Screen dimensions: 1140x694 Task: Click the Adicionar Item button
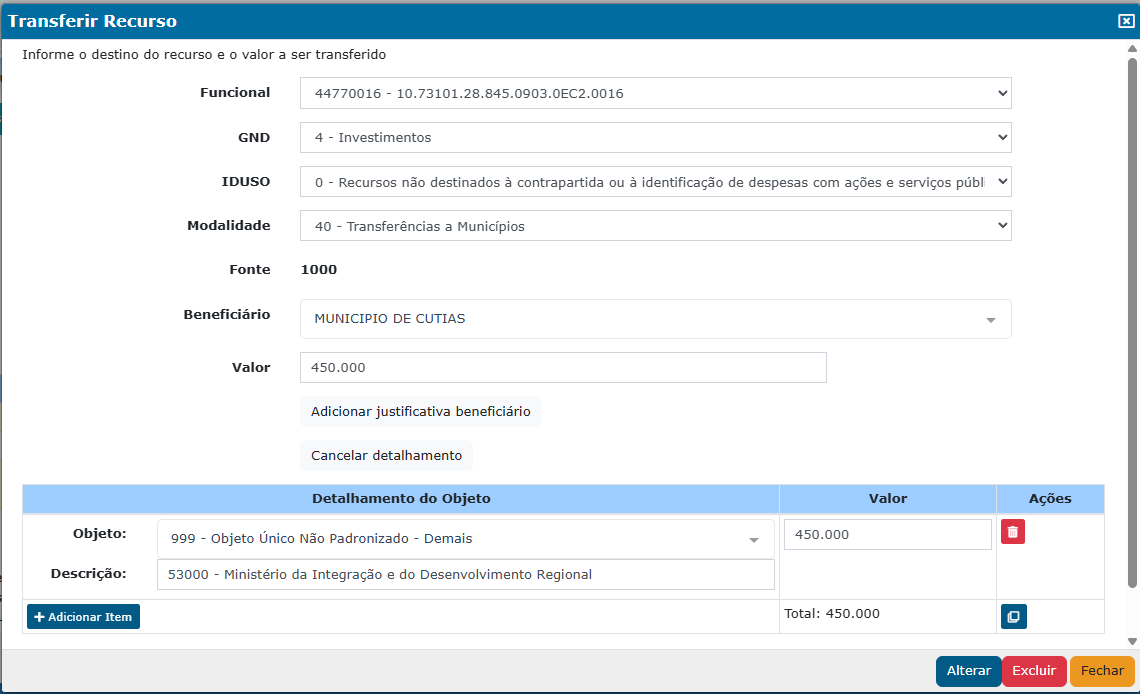(x=83, y=617)
